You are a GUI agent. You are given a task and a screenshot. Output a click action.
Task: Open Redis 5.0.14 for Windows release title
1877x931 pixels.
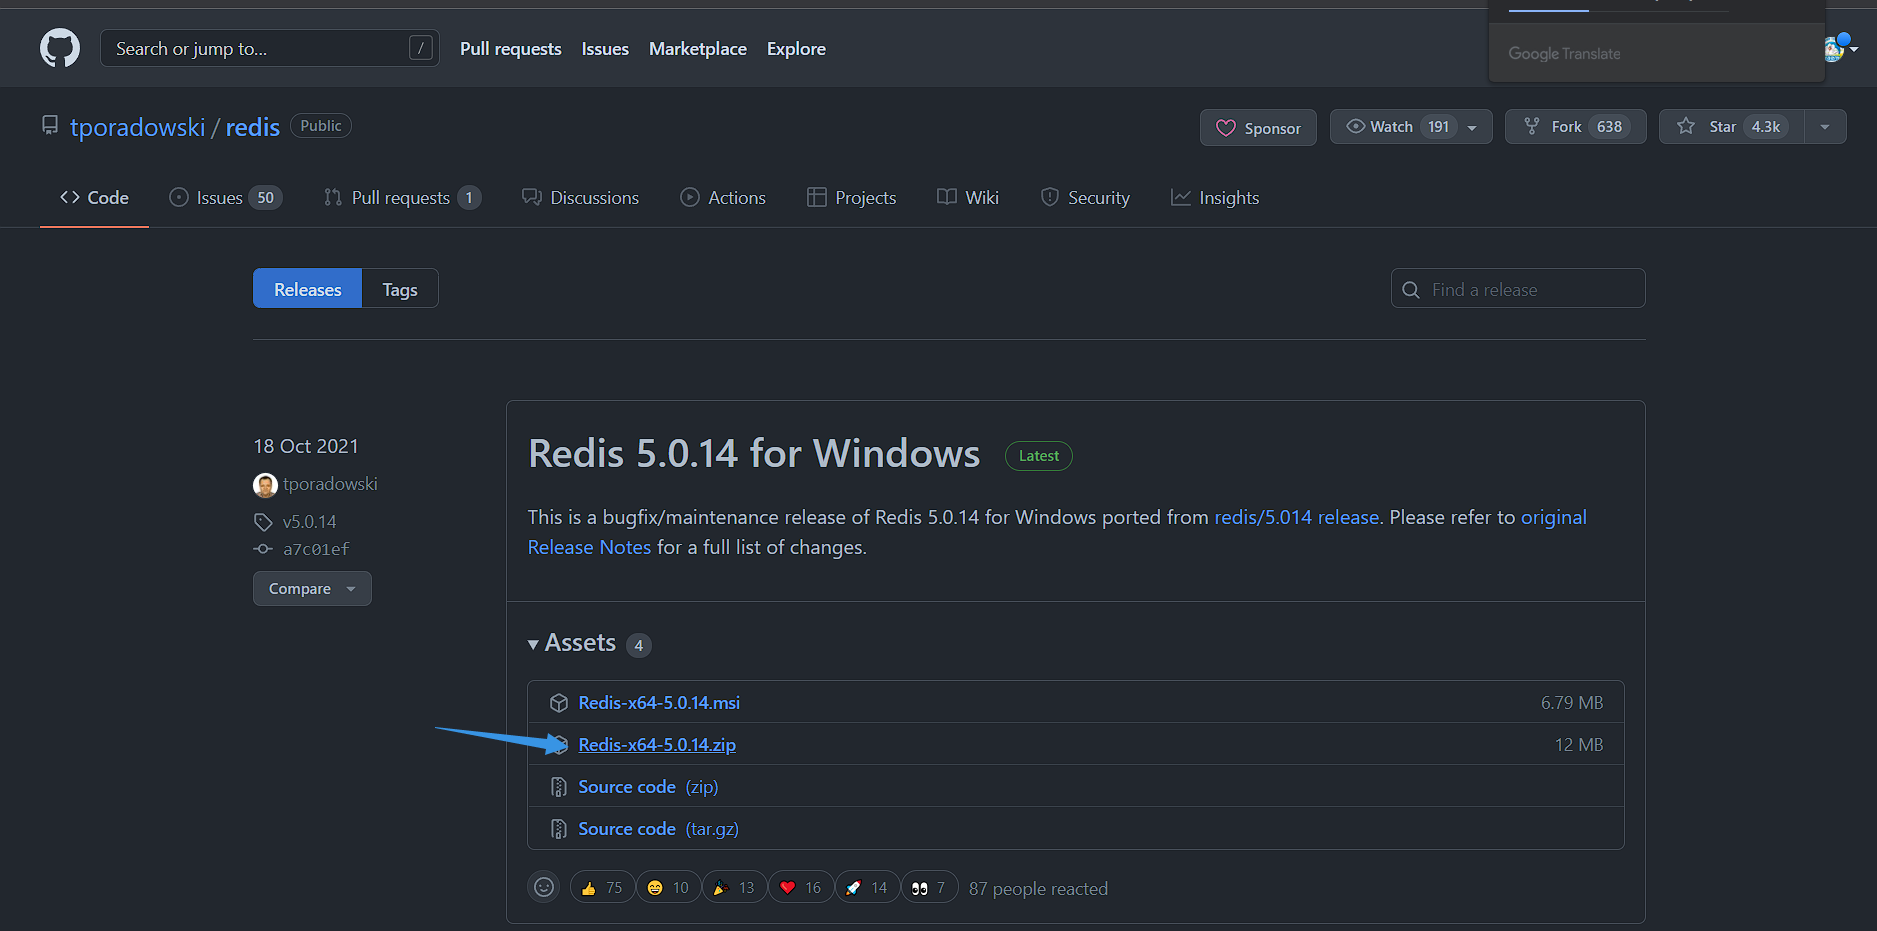(754, 454)
